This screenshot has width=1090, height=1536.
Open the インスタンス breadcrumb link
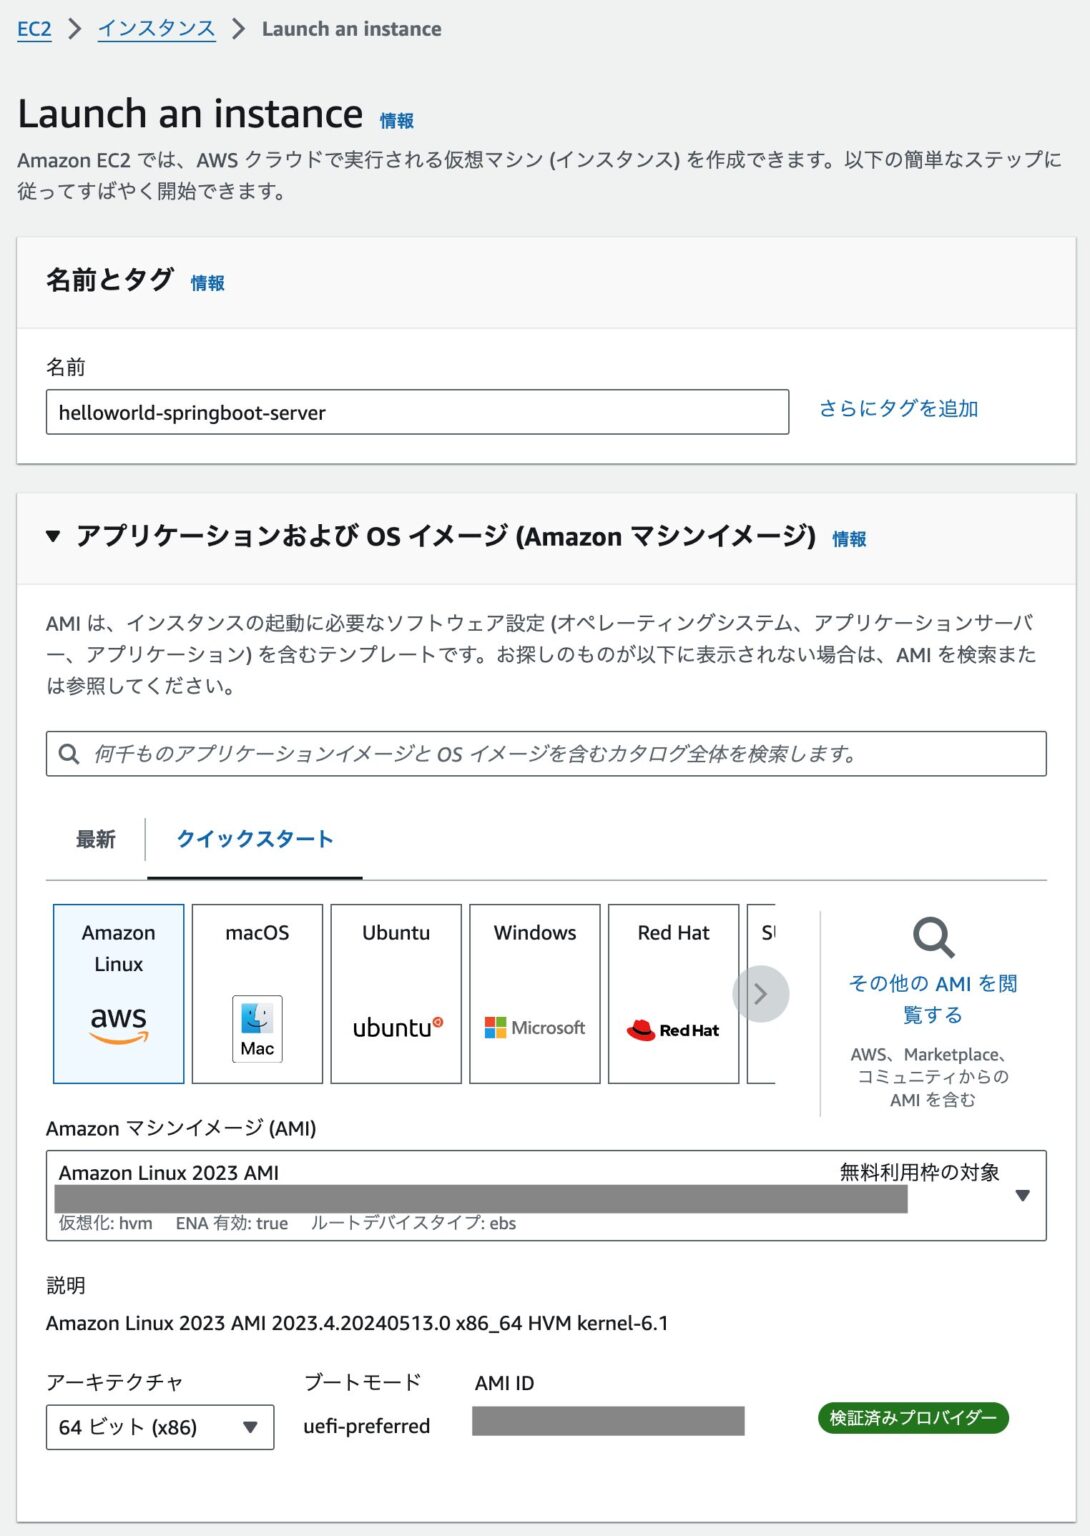pyautogui.click(x=155, y=29)
